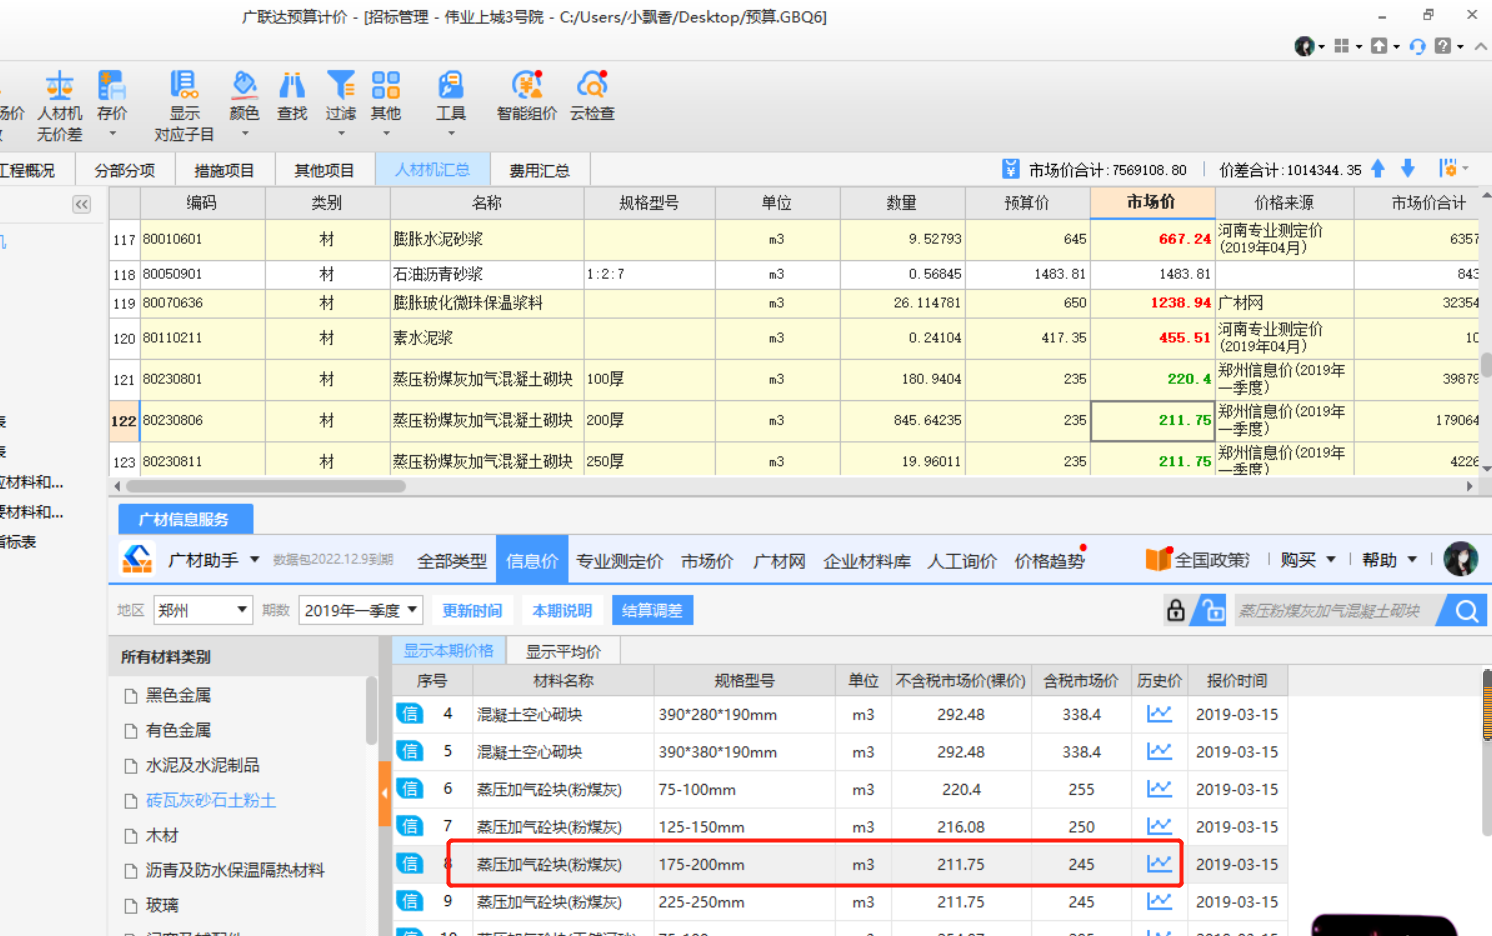Open the 过滤 filter funnel tool

340,104
